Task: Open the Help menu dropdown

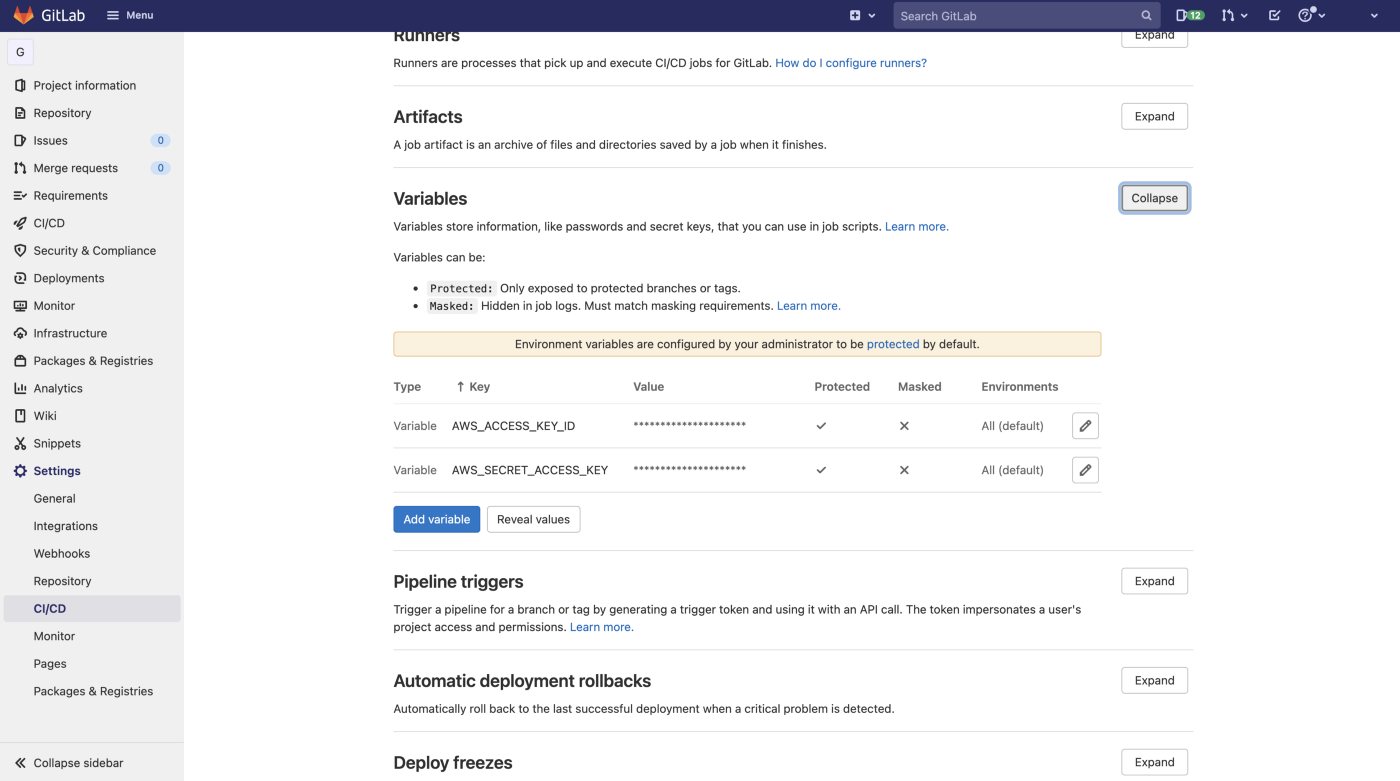Action: point(1311,15)
